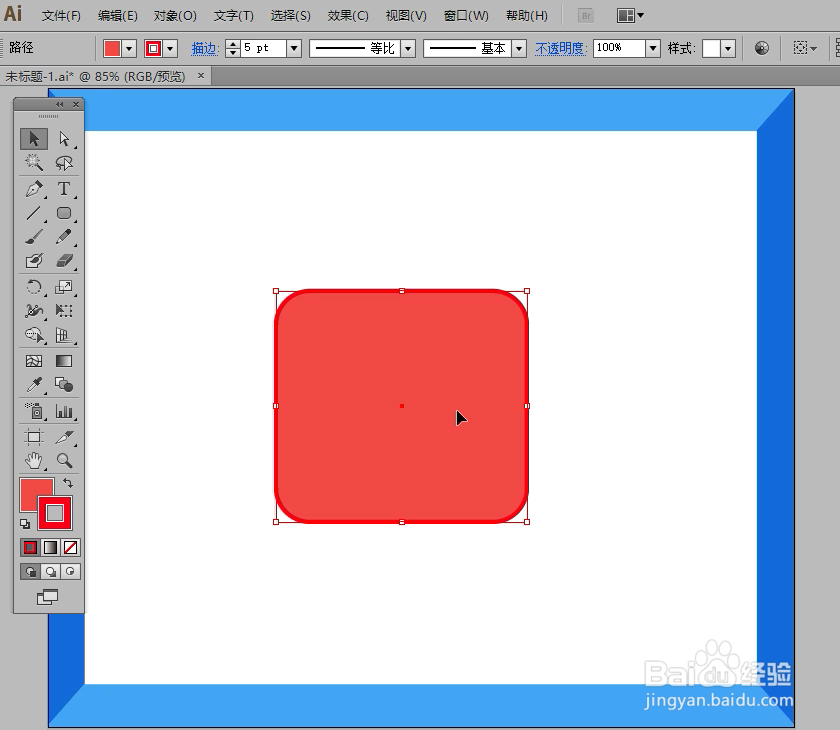Open graphic style 样式 dropdown
Image resolution: width=840 pixels, height=730 pixels.
point(728,49)
